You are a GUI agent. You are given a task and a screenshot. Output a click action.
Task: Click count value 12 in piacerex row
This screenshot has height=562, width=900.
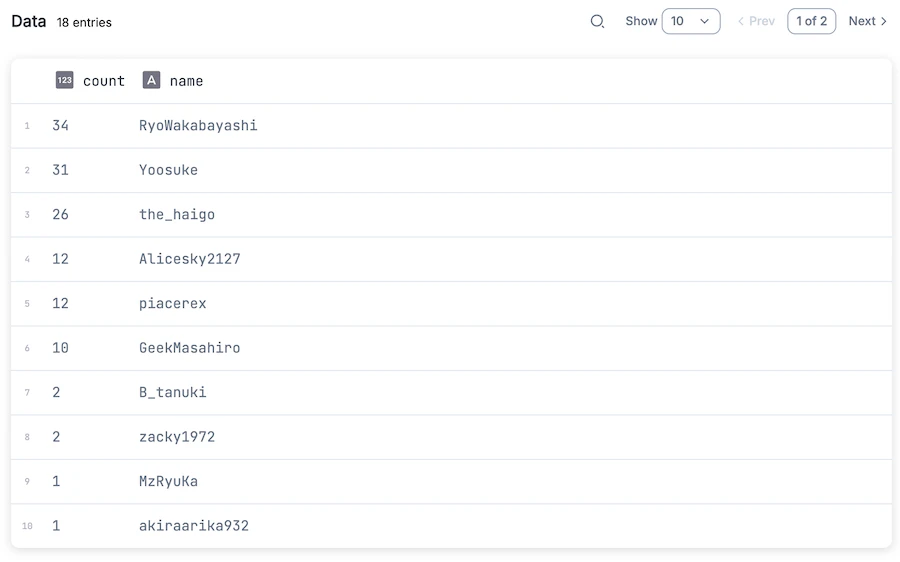tap(60, 304)
